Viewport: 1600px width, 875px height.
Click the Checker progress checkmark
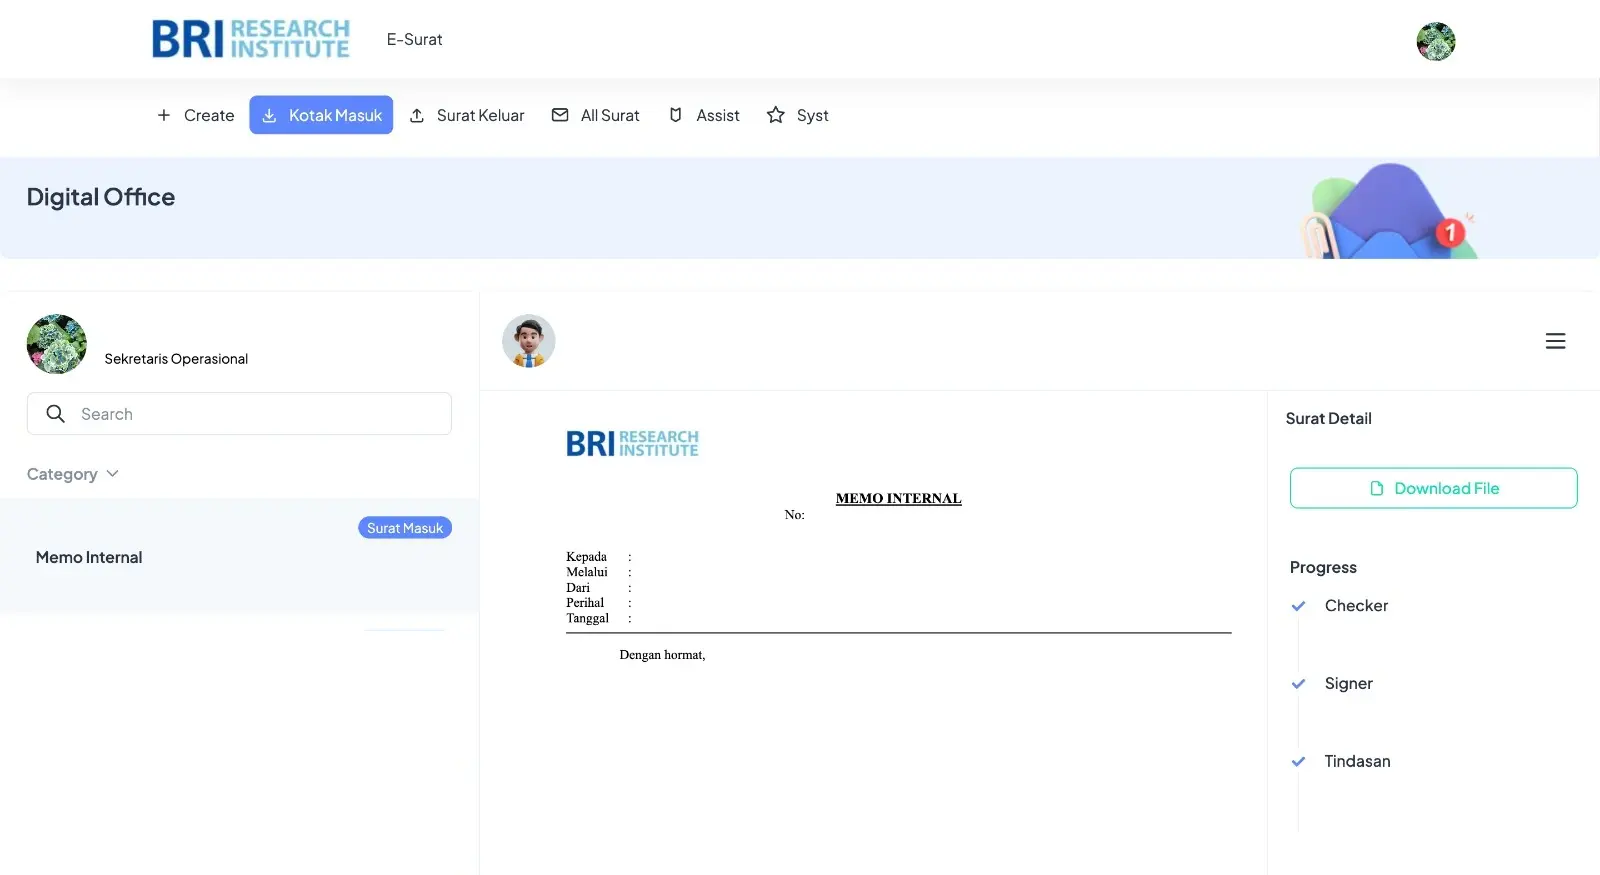coord(1298,606)
